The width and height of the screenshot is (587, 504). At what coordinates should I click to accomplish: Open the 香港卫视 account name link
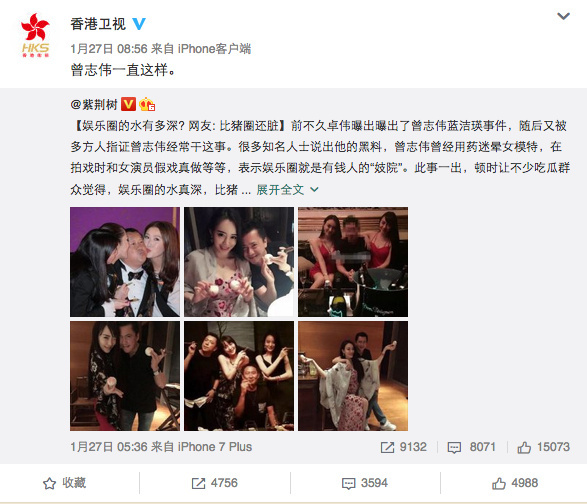tap(98, 24)
